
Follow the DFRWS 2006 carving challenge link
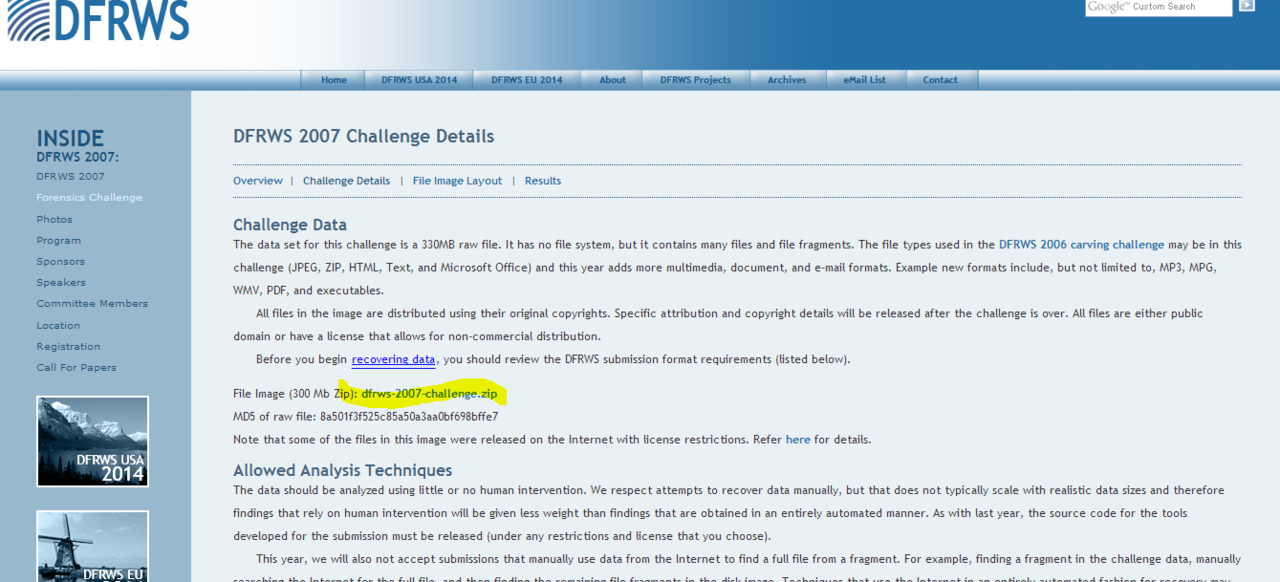tap(1081, 244)
